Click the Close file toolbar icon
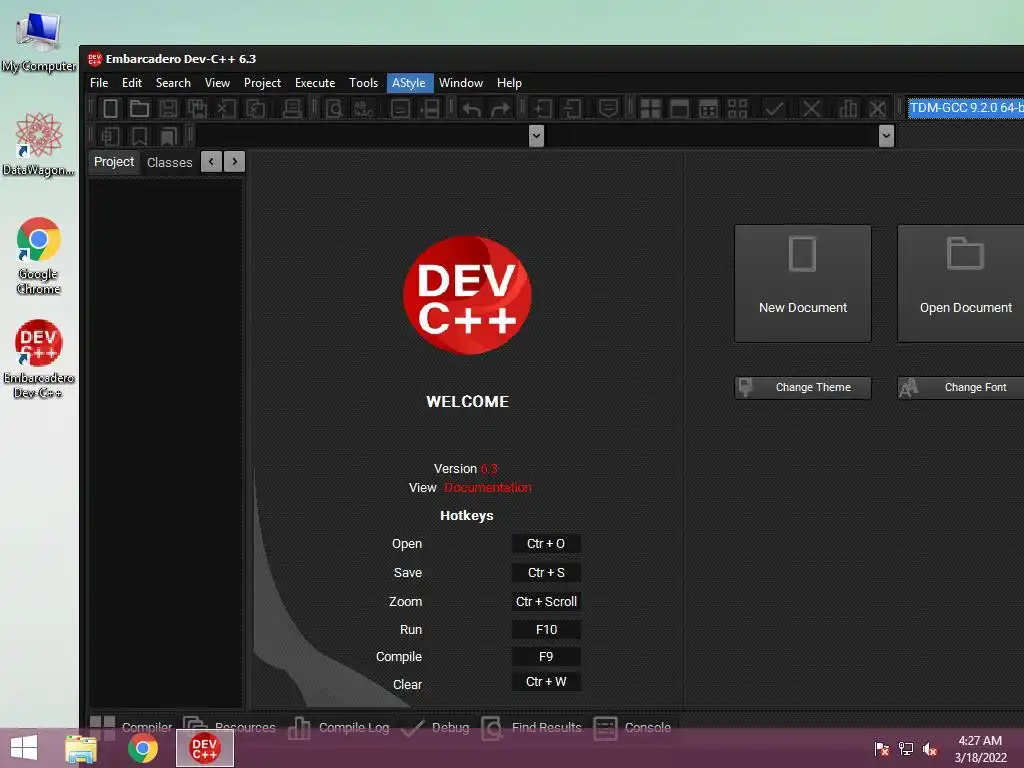 226,108
